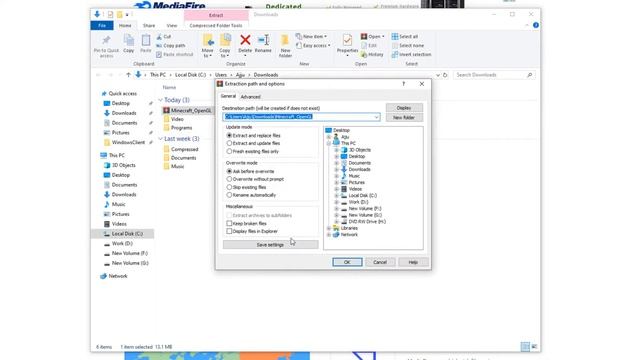The height and width of the screenshot is (360, 640).
Task: Click Select all in the ribbon
Action: click(x=404, y=36)
